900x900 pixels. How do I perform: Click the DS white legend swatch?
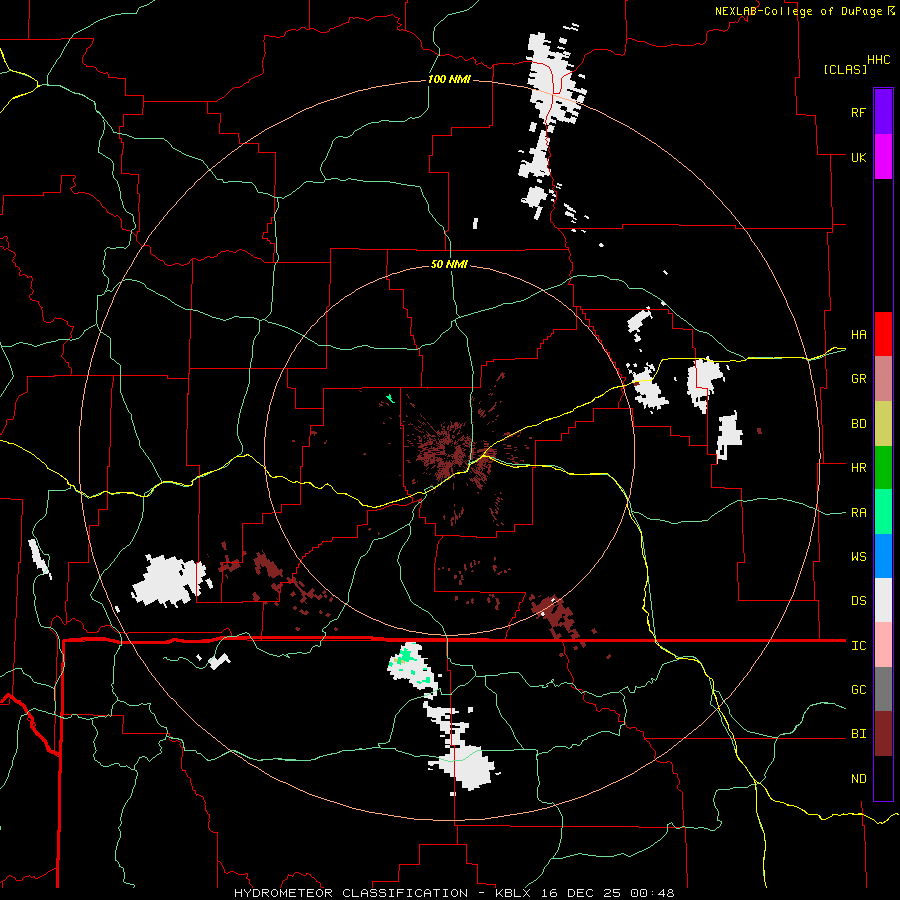(x=883, y=600)
